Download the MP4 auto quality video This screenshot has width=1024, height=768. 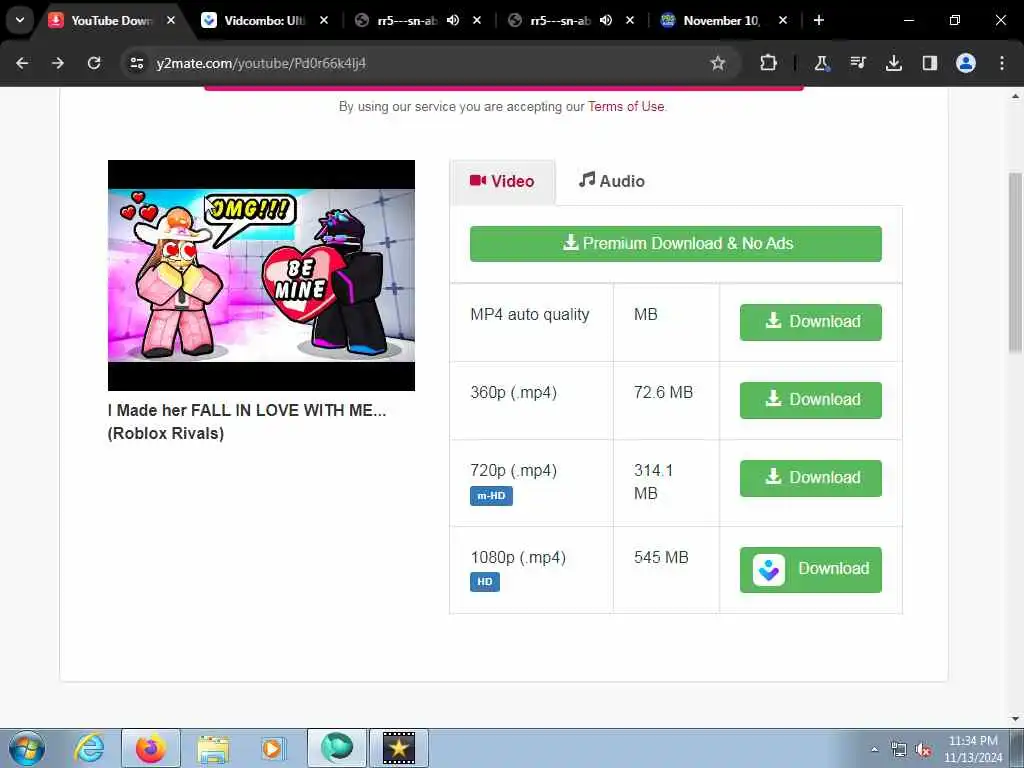(x=810, y=322)
